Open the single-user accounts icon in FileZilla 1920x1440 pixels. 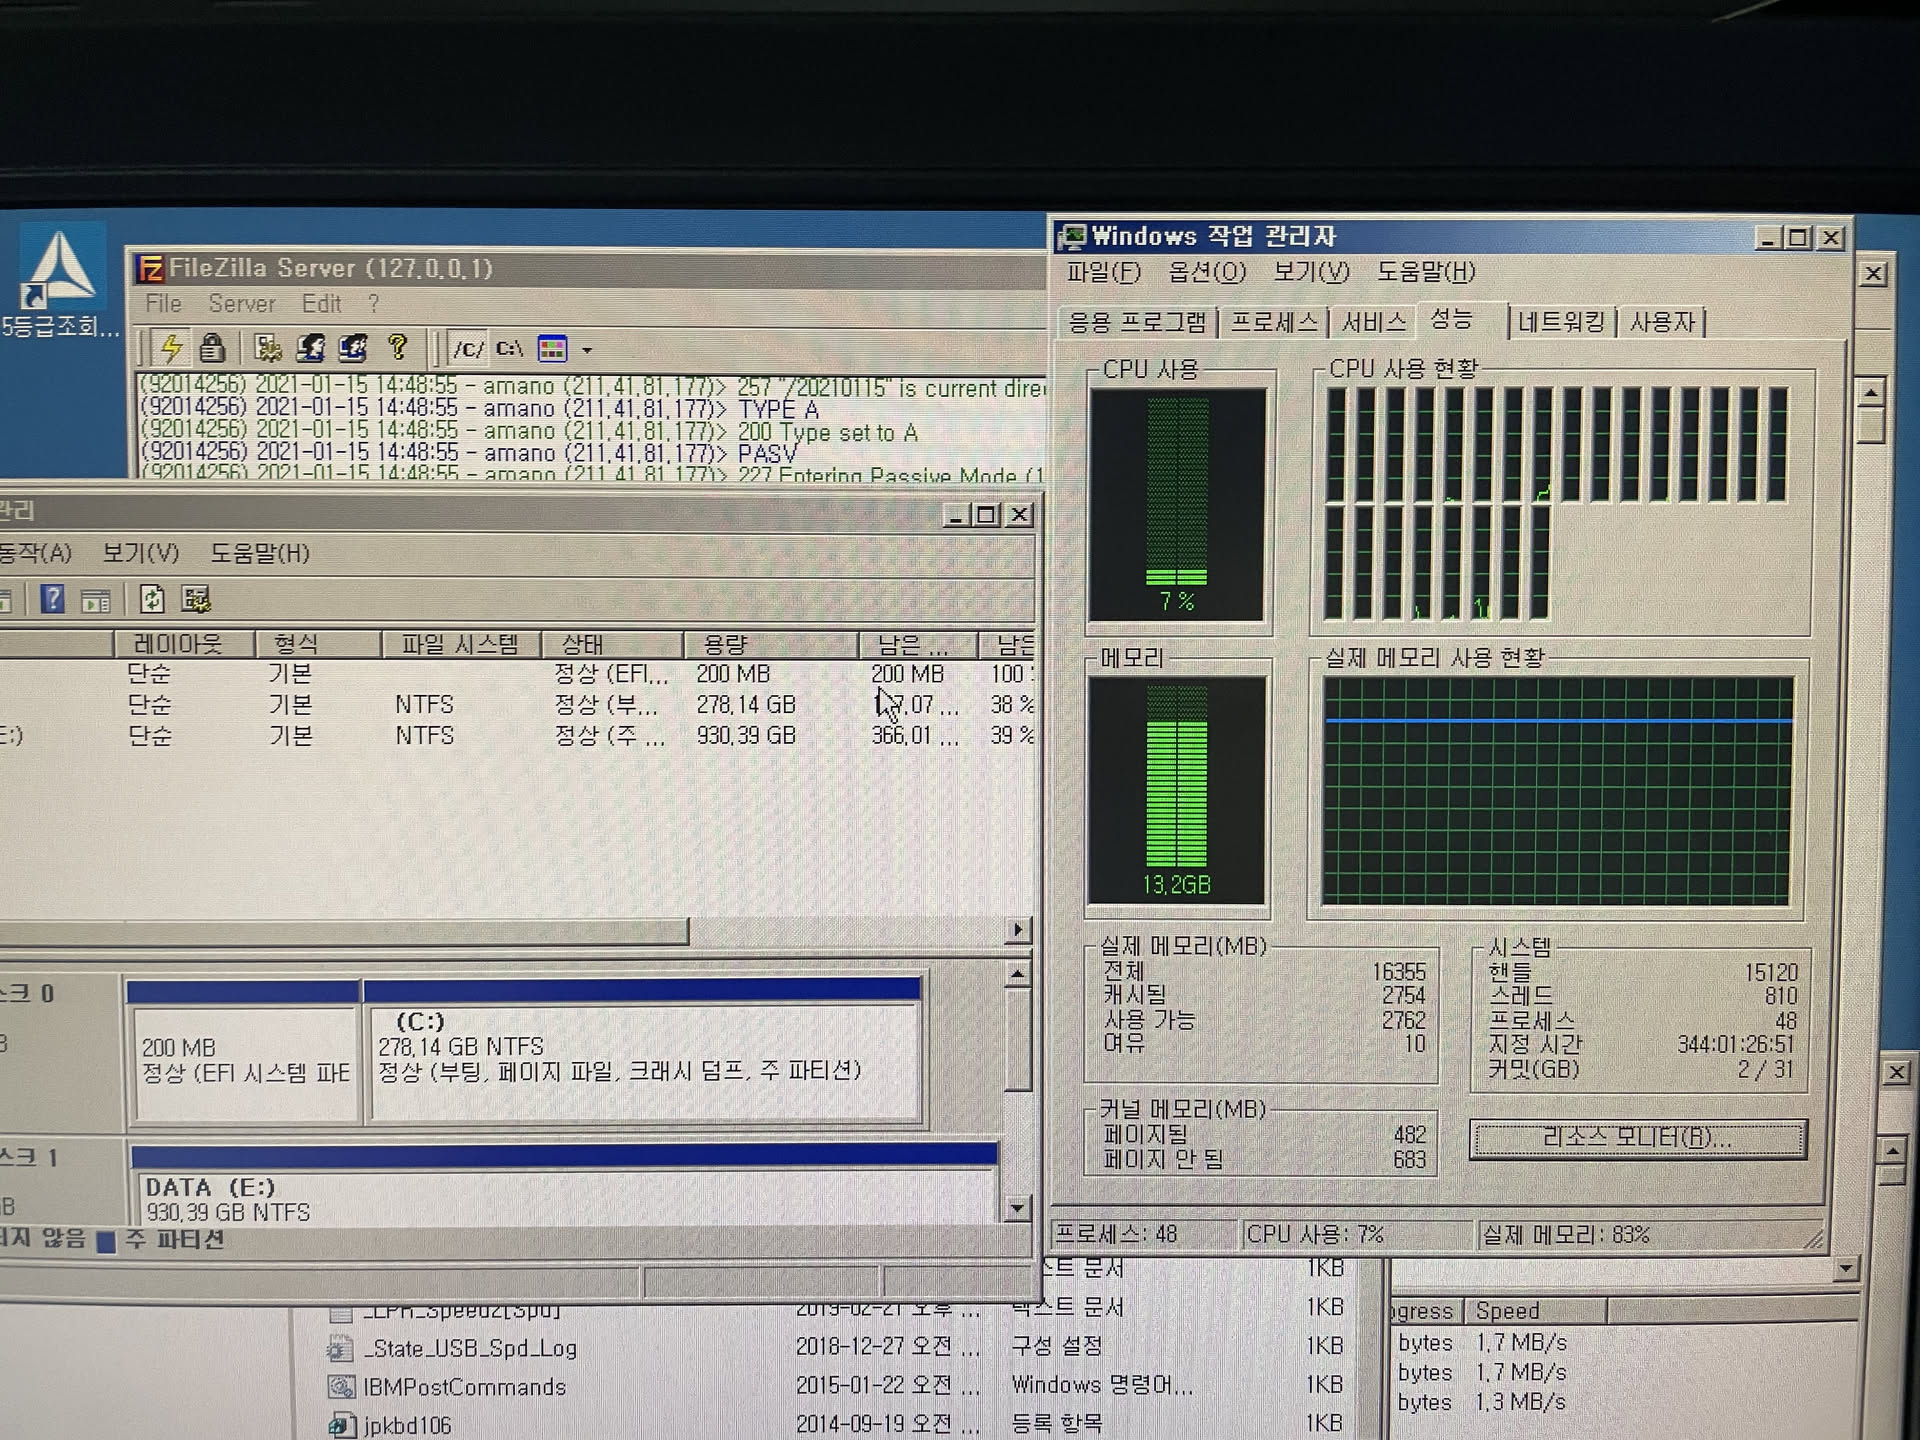[x=311, y=348]
